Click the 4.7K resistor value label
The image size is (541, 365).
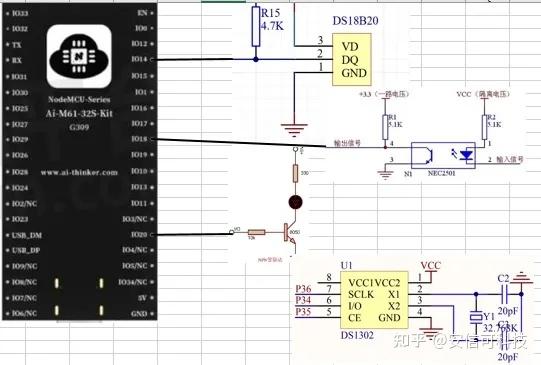[x=272, y=26]
